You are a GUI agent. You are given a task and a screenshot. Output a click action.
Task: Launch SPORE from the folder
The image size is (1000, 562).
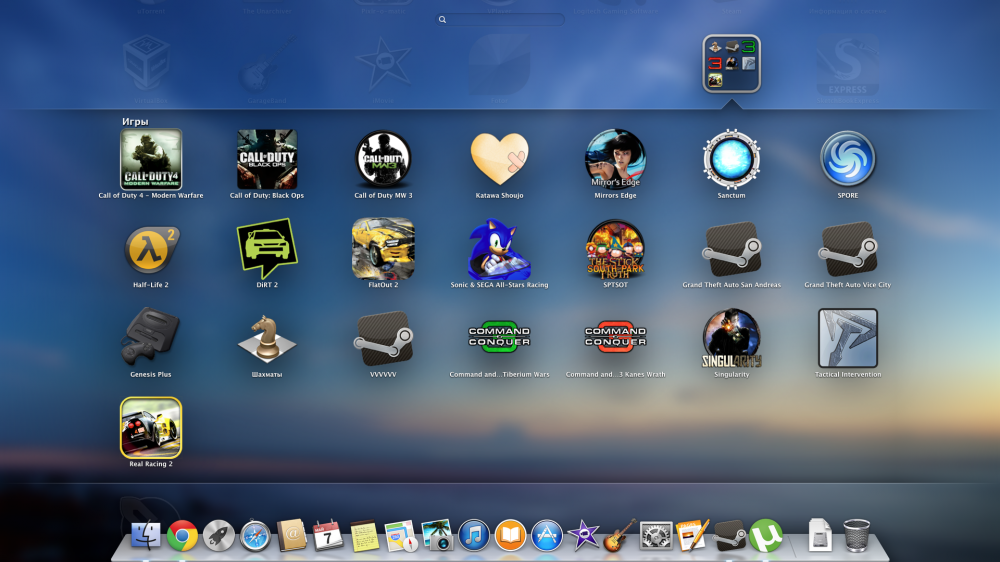click(x=848, y=159)
